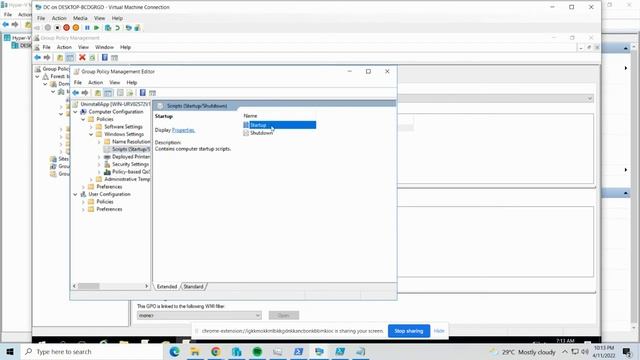
Task: Click the Properties link
Action: click(183, 130)
